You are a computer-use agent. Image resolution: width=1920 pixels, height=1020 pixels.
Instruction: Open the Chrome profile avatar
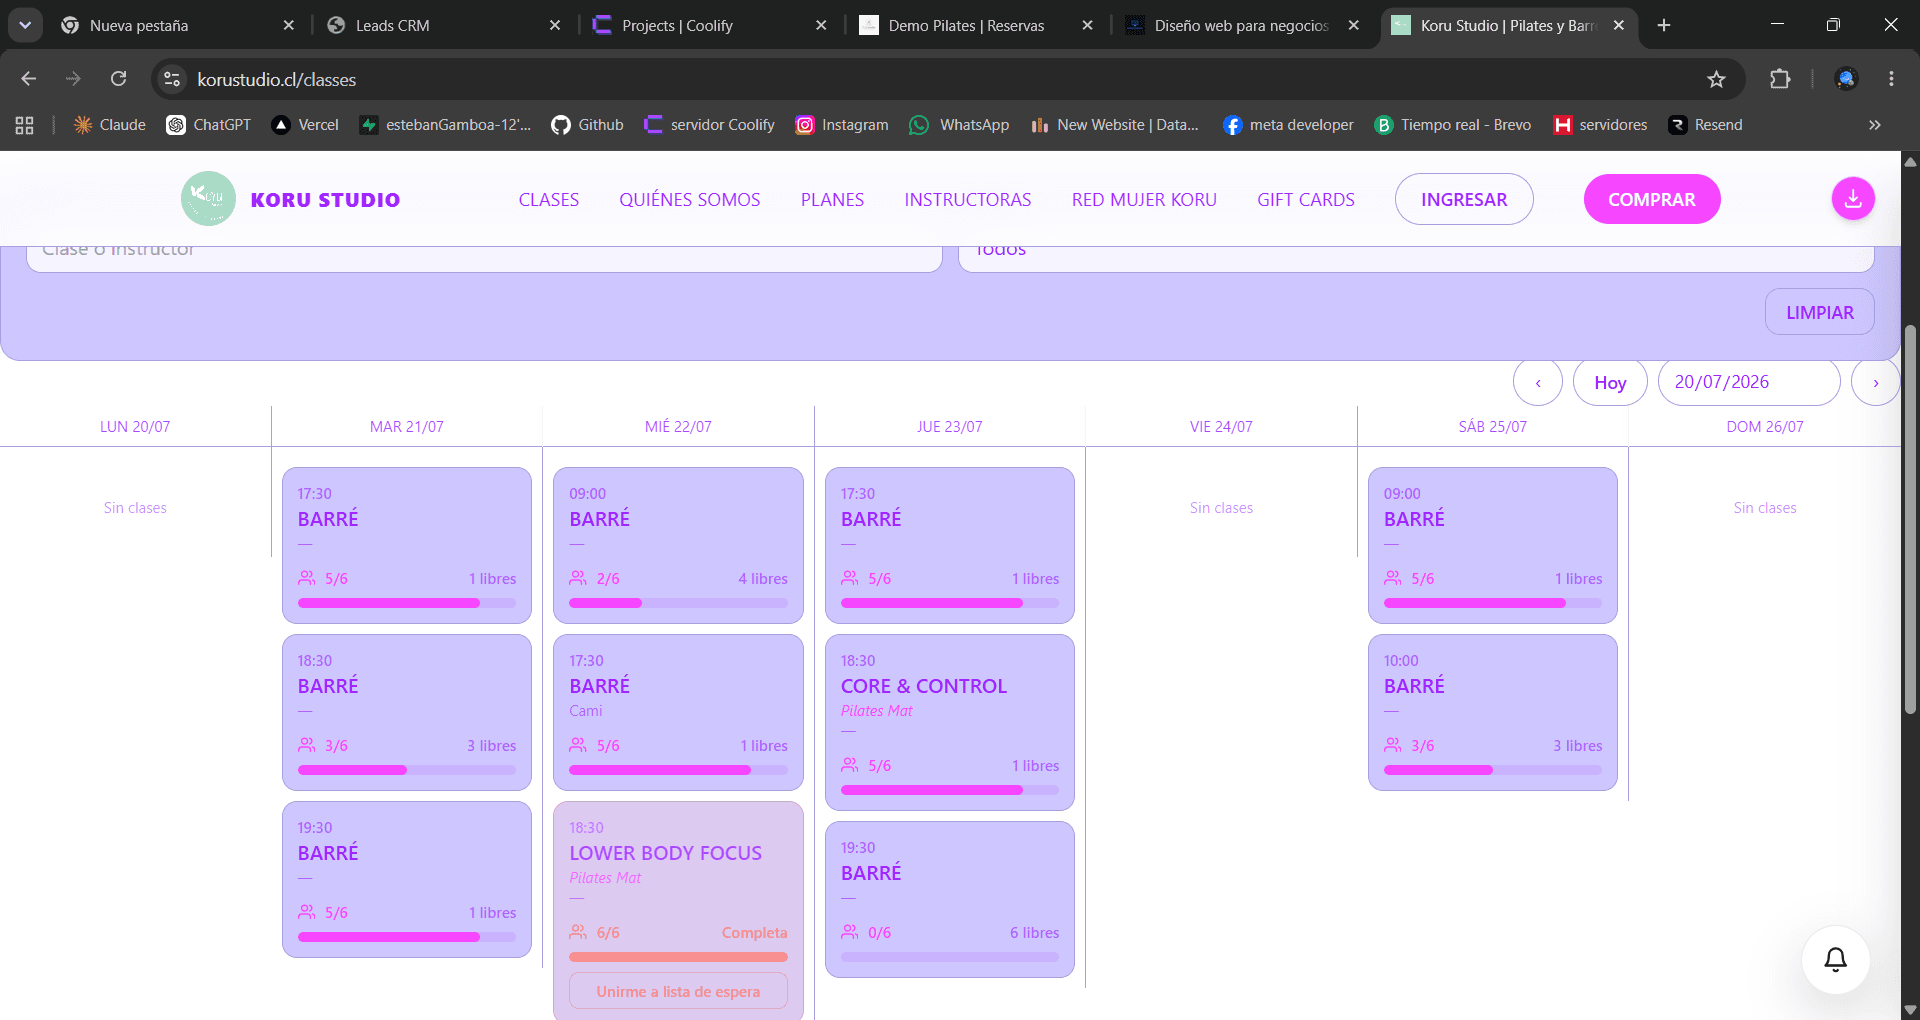[x=1846, y=79]
